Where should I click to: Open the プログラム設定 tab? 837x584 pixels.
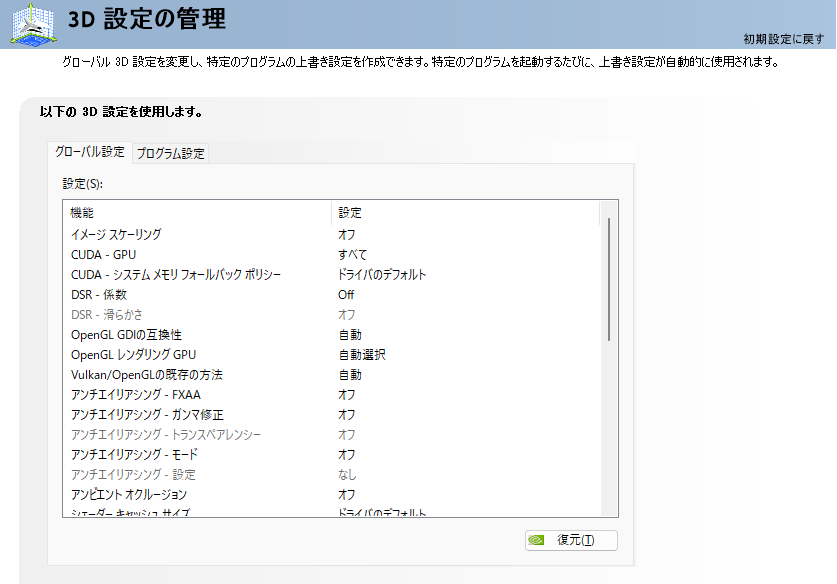(171, 153)
